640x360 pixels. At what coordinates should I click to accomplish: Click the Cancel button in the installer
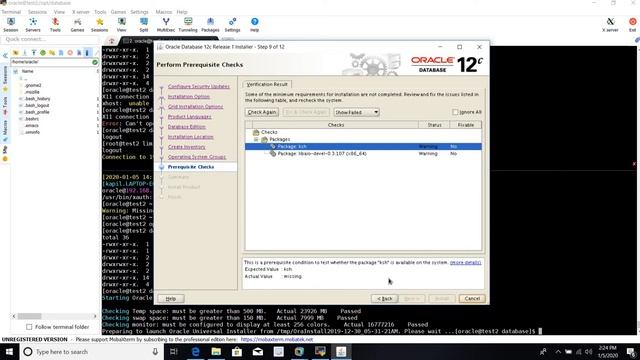pyautogui.click(x=472, y=299)
